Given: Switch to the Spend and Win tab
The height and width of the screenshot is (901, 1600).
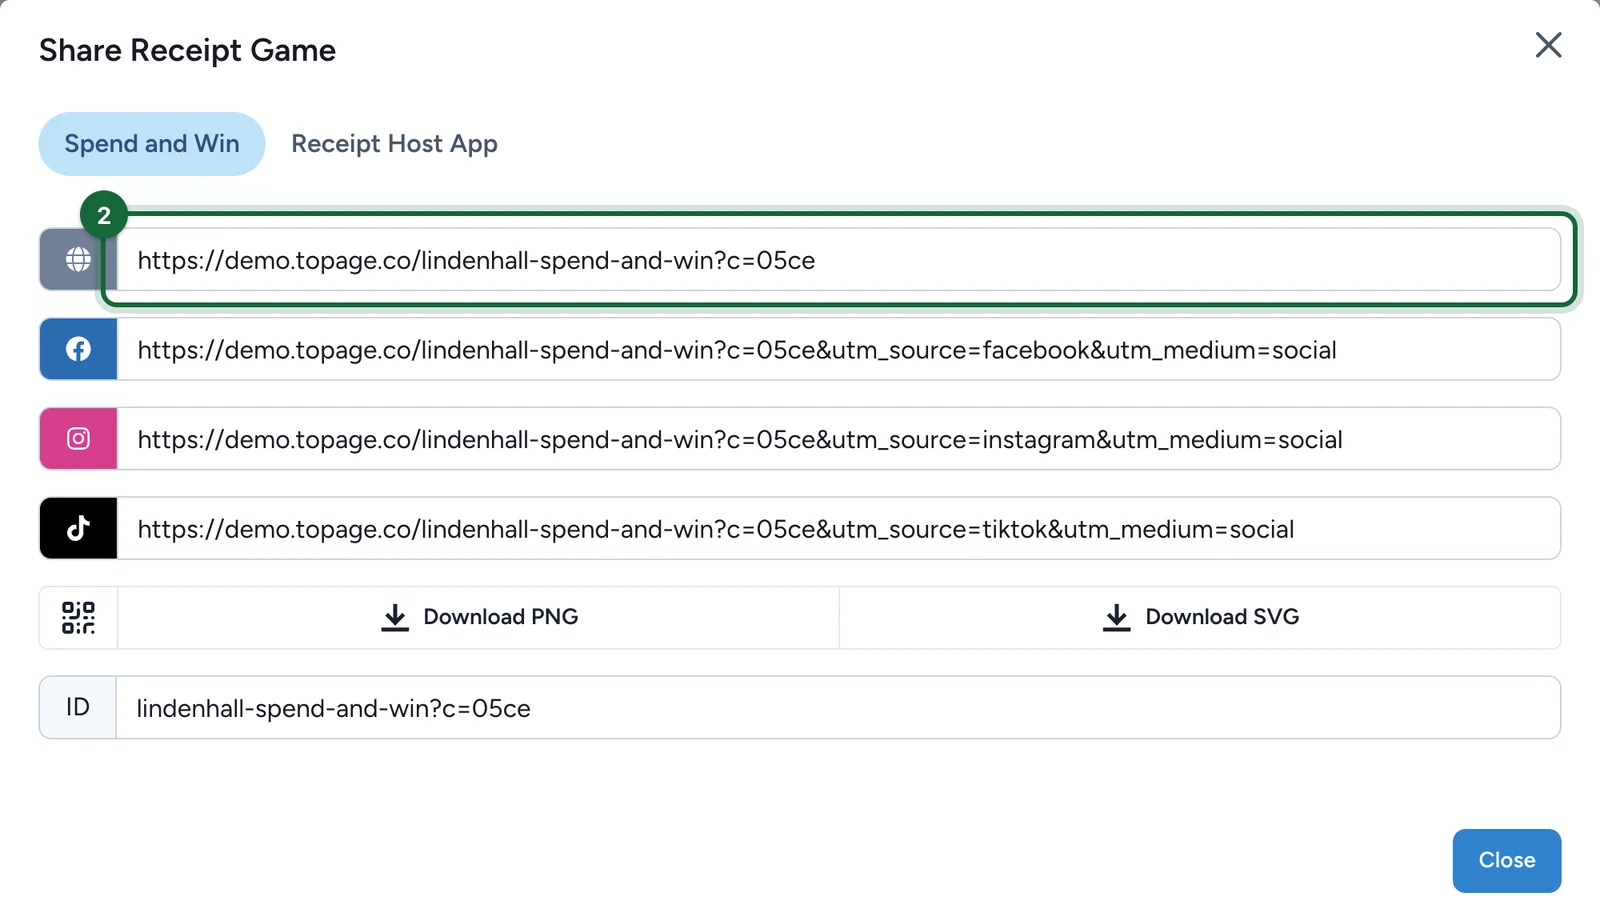Looking at the screenshot, I should [152, 144].
